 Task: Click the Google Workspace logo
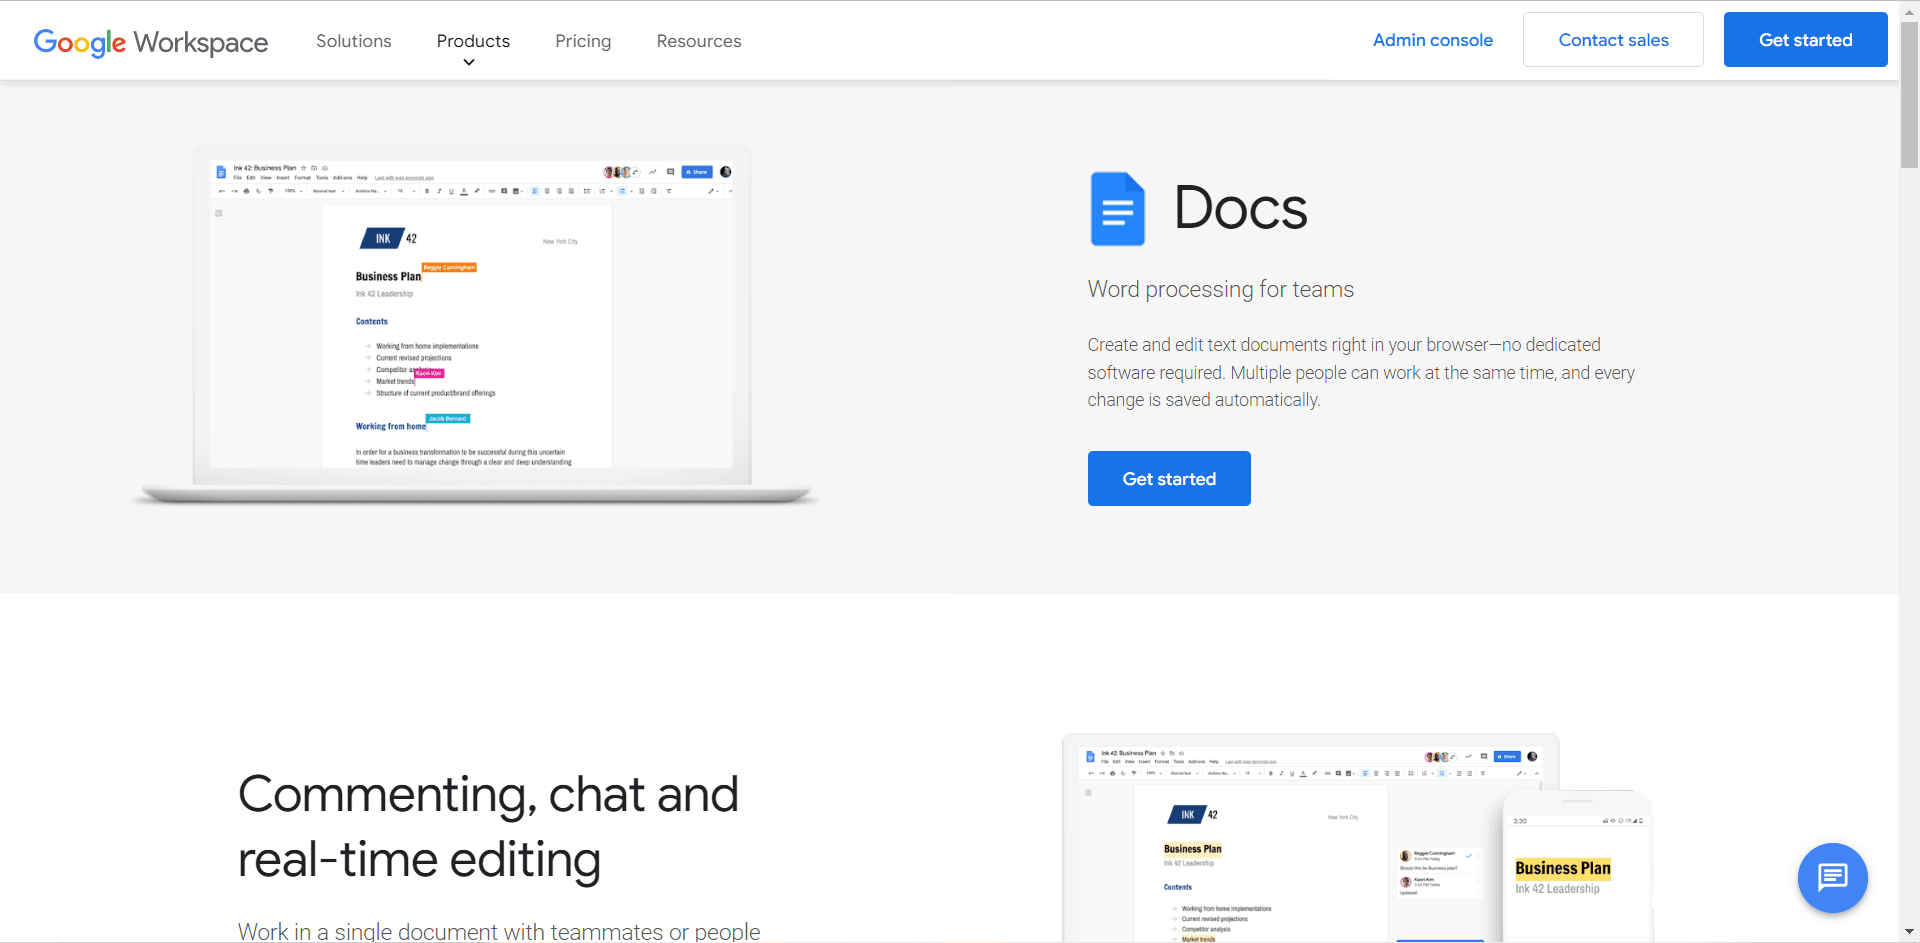tap(151, 42)
